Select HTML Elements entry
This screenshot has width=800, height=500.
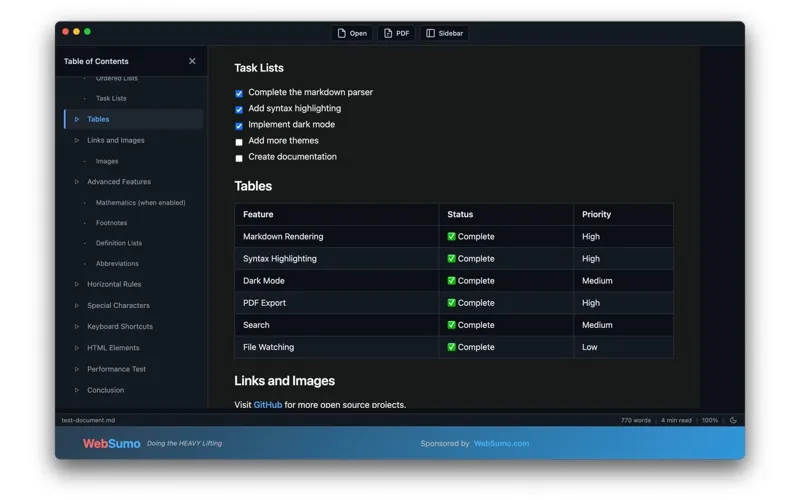click(113, 348)
